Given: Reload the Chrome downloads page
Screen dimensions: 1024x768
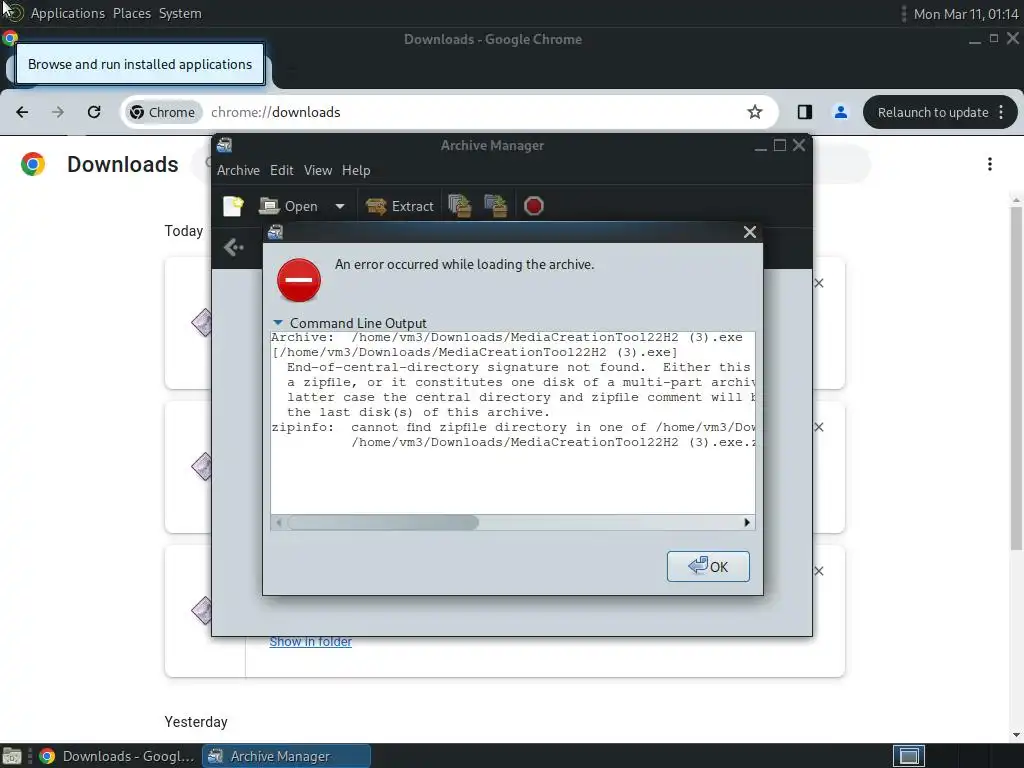Looking at the screenshot, I should tap(94, 112).
